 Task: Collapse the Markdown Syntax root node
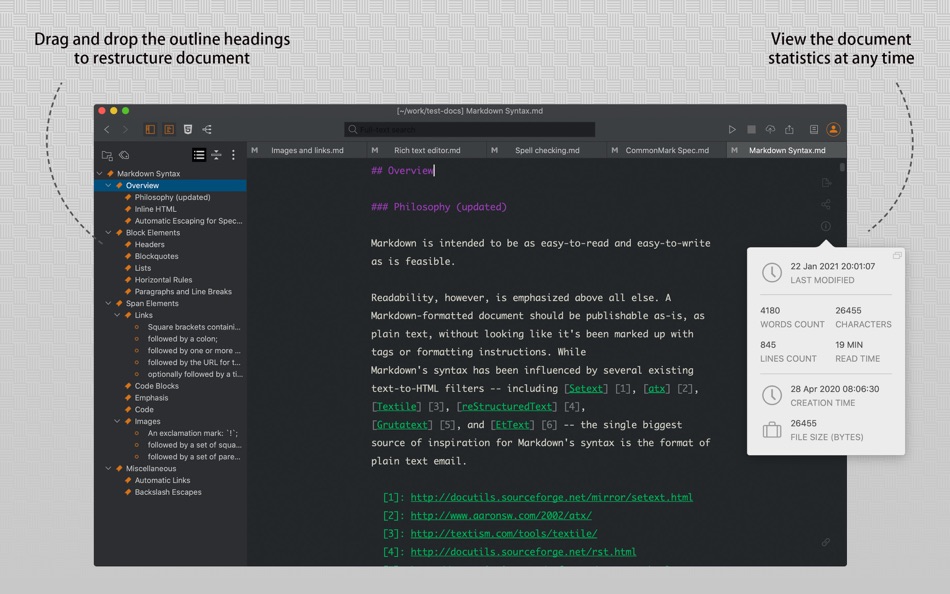click(99, 173)
